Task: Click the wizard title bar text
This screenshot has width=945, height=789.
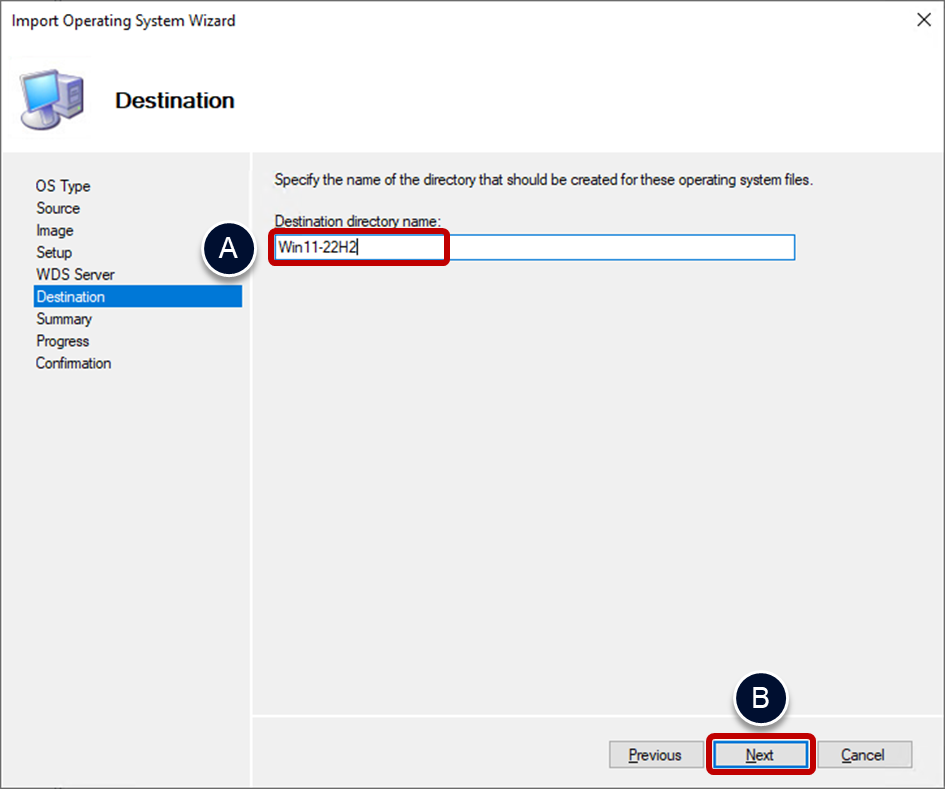Action: tap(124, 20)
